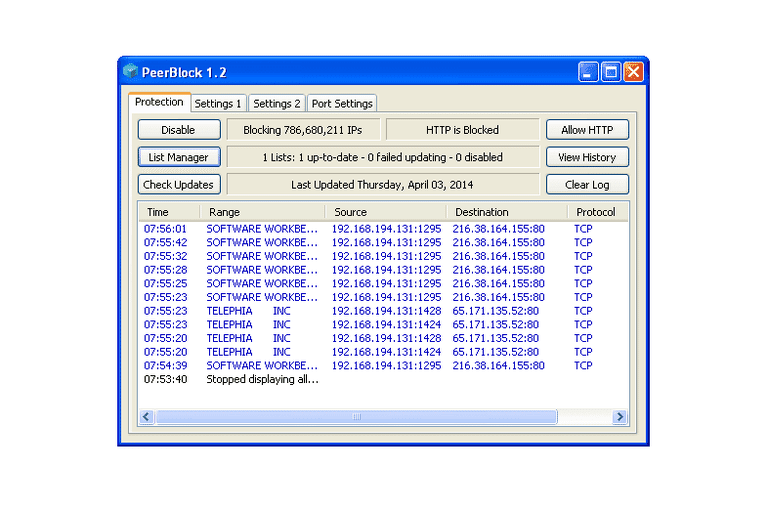Select the log row at 07:56:01
The height and width of the screenshot is (512, 768).
(384, 229)
